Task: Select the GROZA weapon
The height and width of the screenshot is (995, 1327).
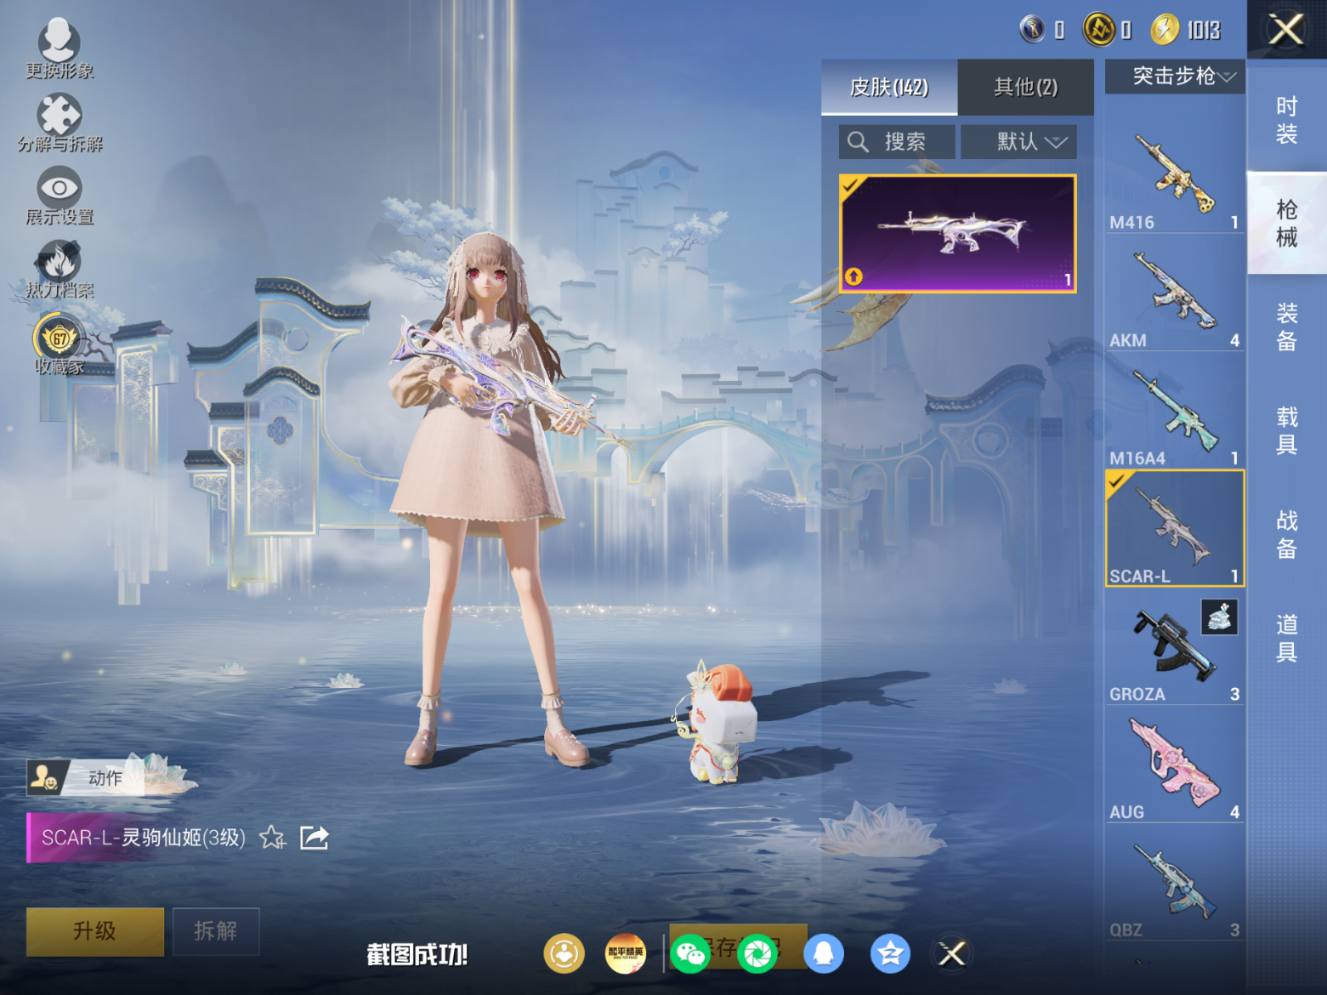Action: click(1175, 648)
